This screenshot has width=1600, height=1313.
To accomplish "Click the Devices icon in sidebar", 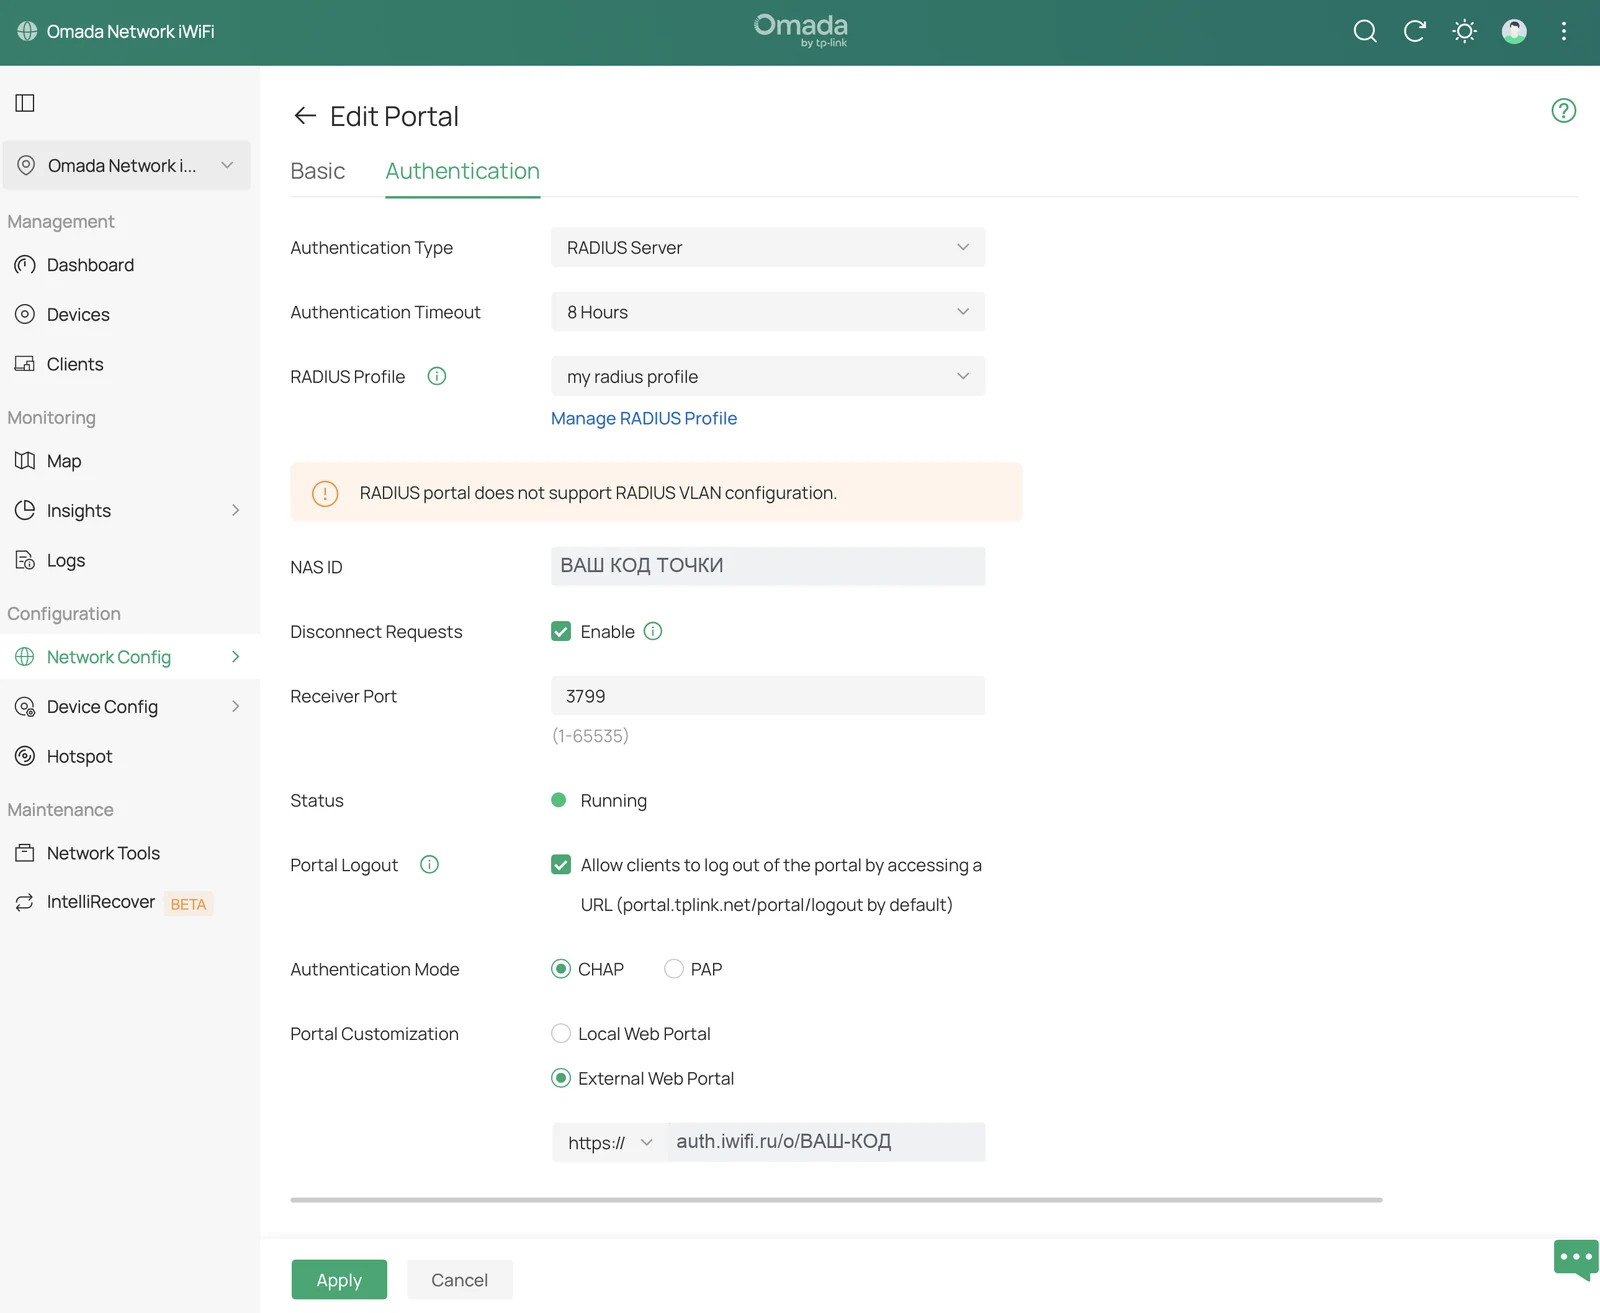I will pos(25,314).
